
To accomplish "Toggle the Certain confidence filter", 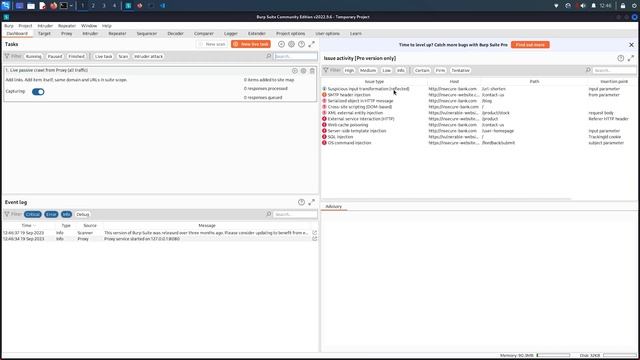I will tap(422, 71).
